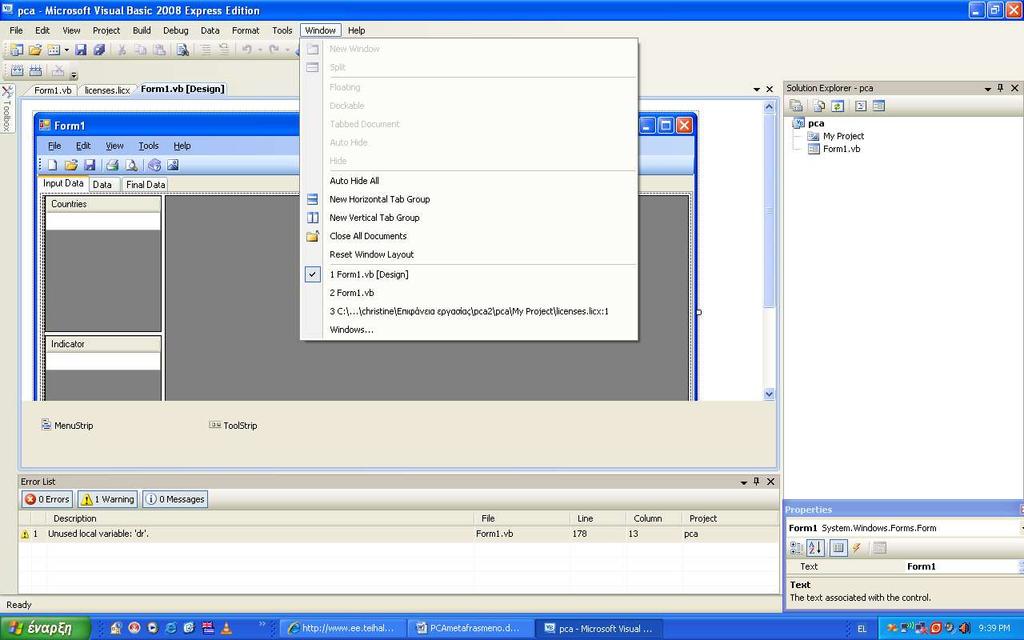Screen dimensions: 1024x640
Task: Toggle the Properties grid view button
Action: click(x=838, y=548)
